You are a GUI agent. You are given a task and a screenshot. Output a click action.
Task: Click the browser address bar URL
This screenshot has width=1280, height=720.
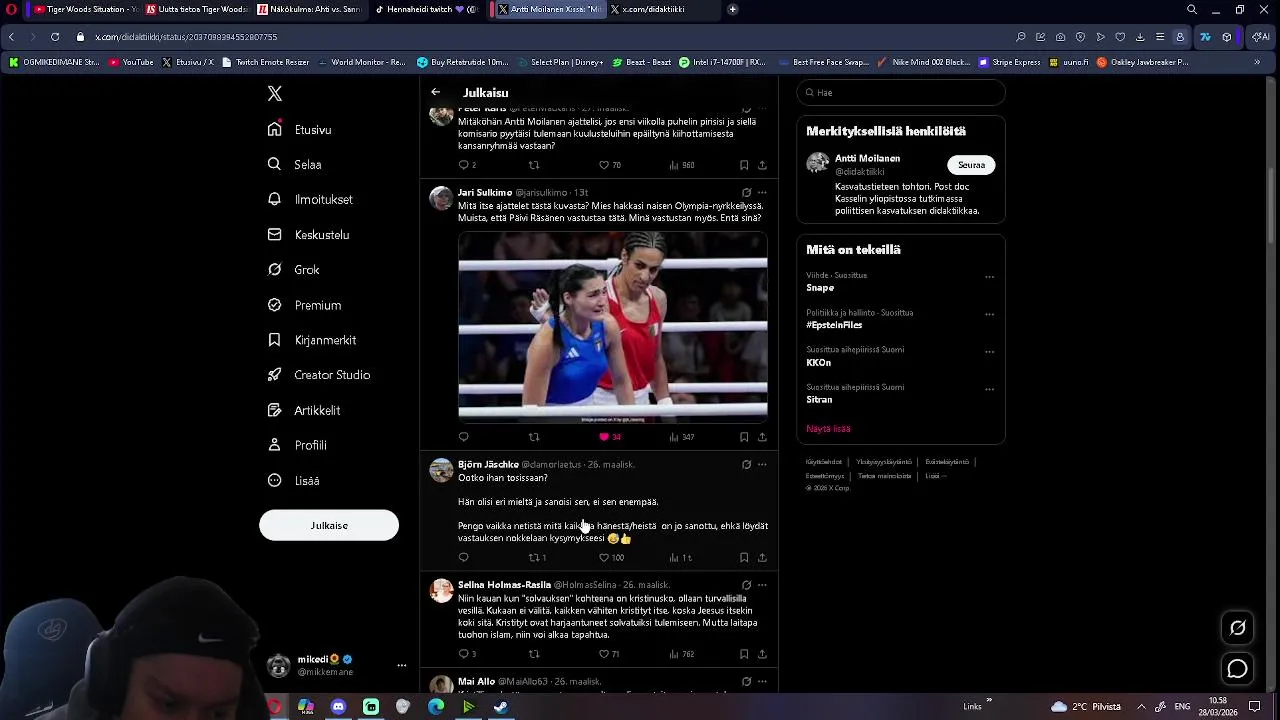[186, 37]
